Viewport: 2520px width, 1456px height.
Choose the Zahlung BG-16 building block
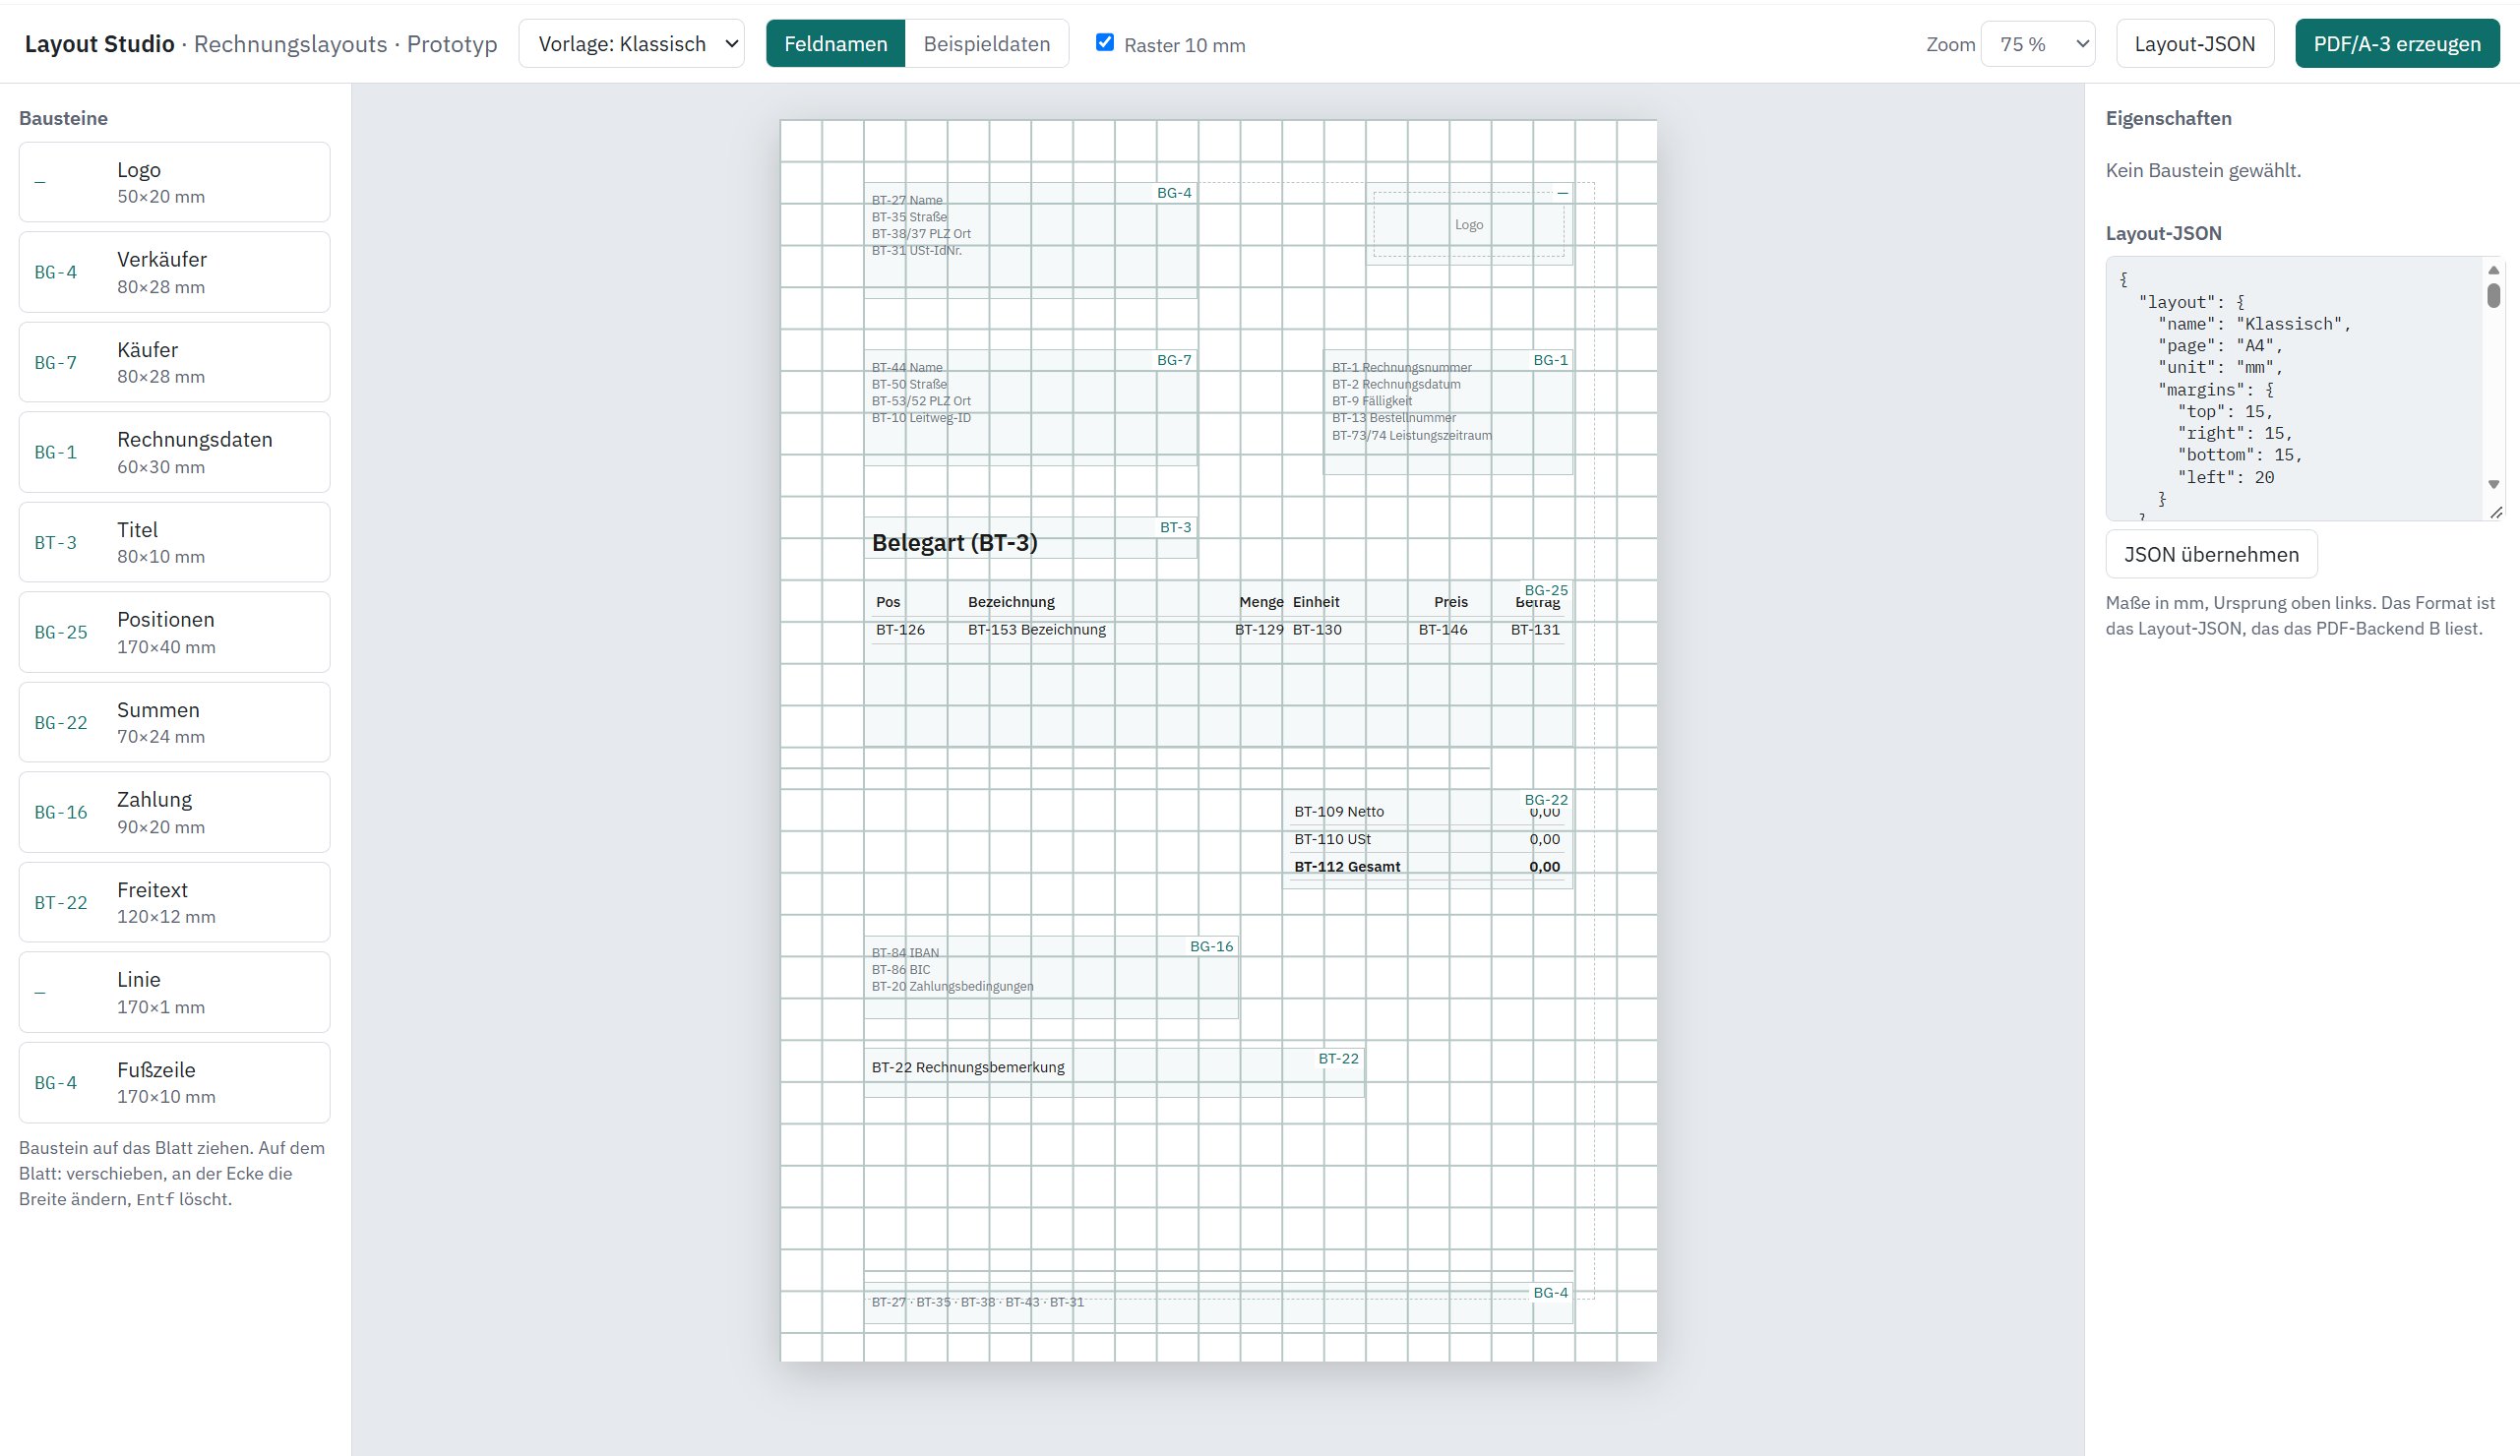pos(174,812)
